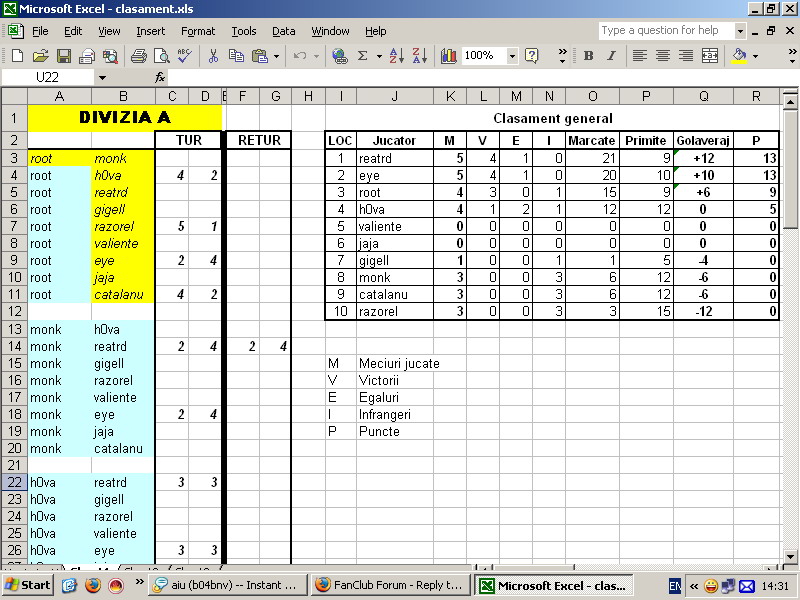
Task: Open the Name Box dropdown arrow
Action: [x=101, y=77]
